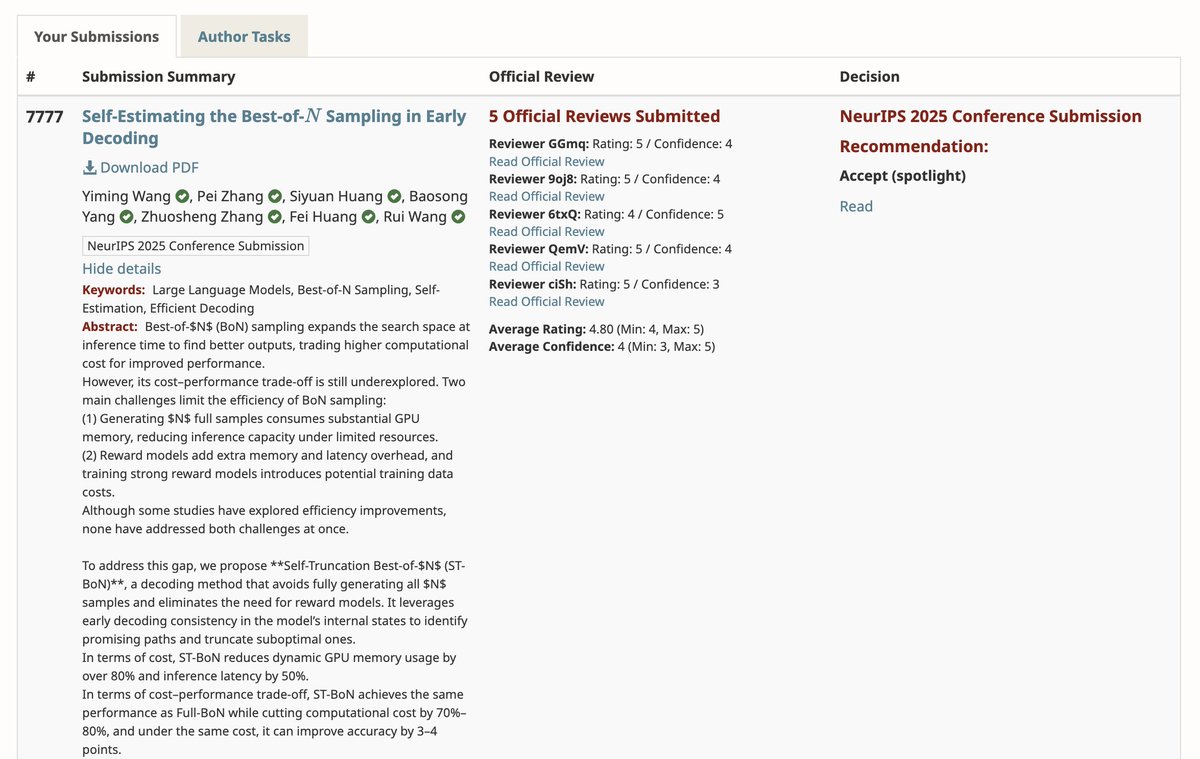Click the green checkmark after Yiming Wang
The image size is (1200, 759).
(x=182, y=196)
